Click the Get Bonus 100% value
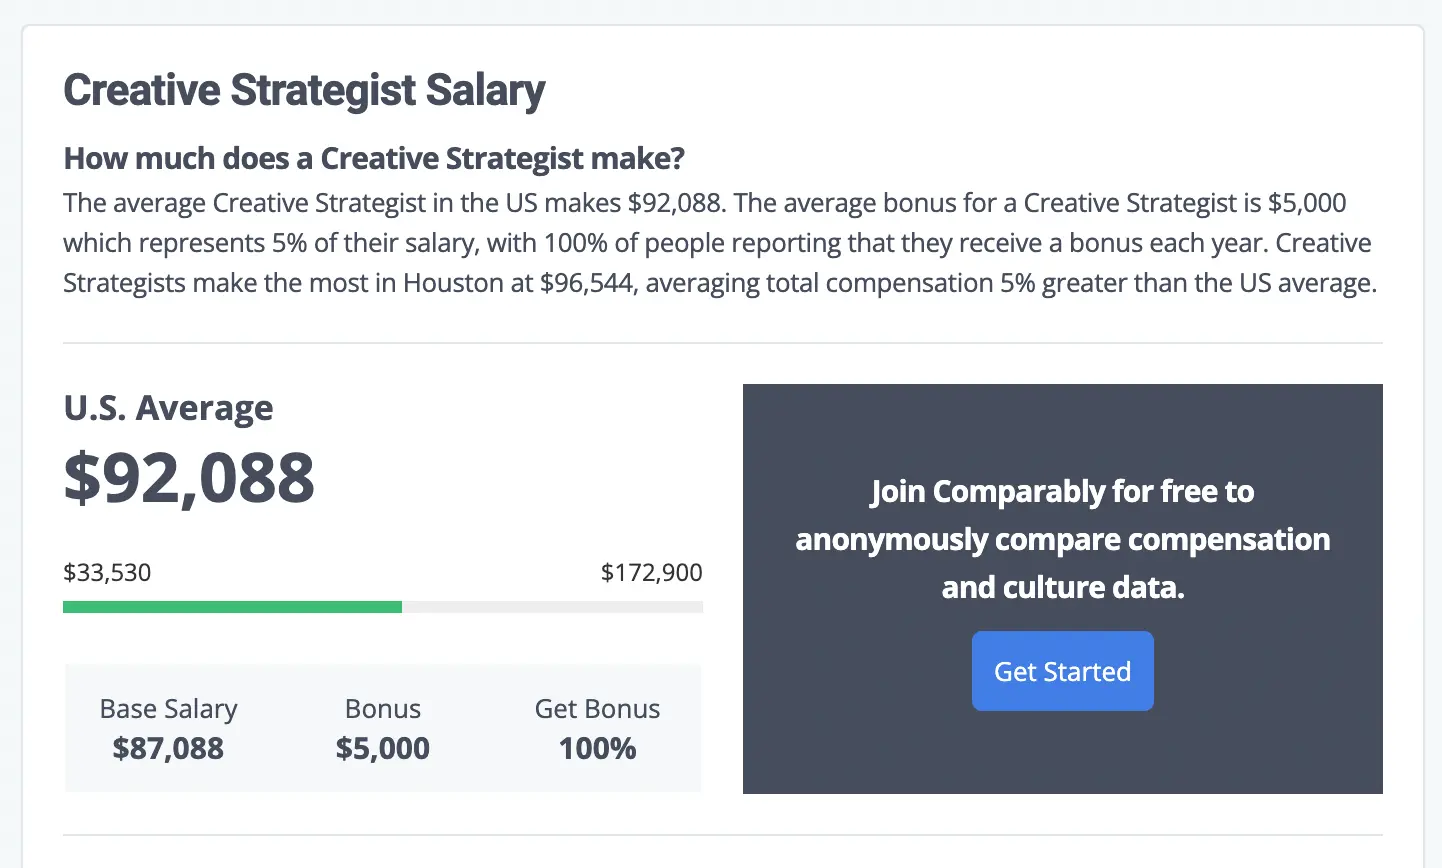This screenshot has width=1442, height=868. click(597, 747)
